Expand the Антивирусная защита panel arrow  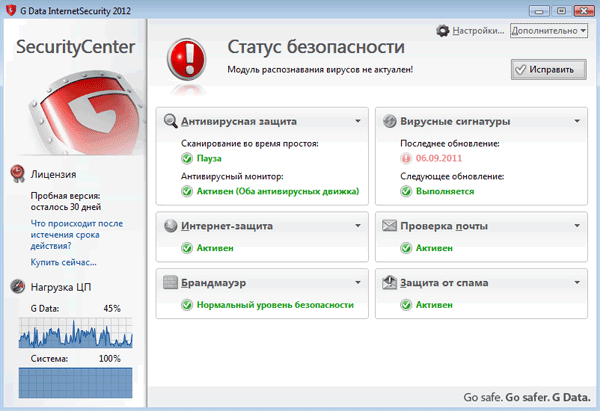pyautogui.click(x=358, y=121)
